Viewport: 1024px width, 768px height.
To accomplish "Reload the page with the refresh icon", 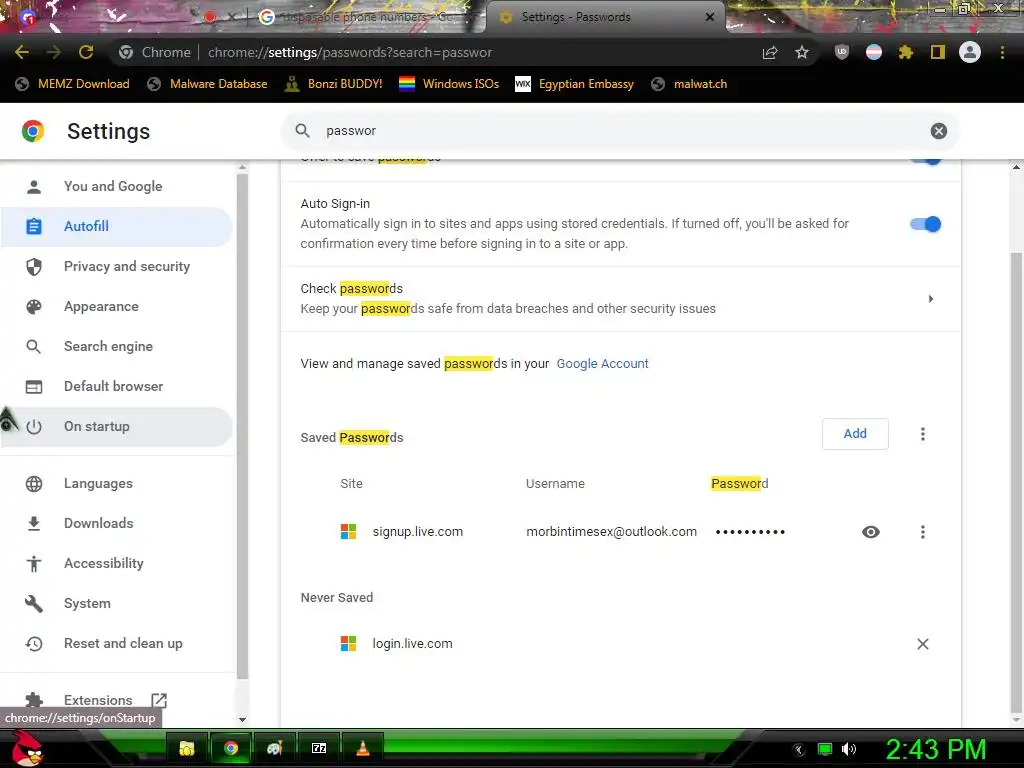I will coord(86,52).
